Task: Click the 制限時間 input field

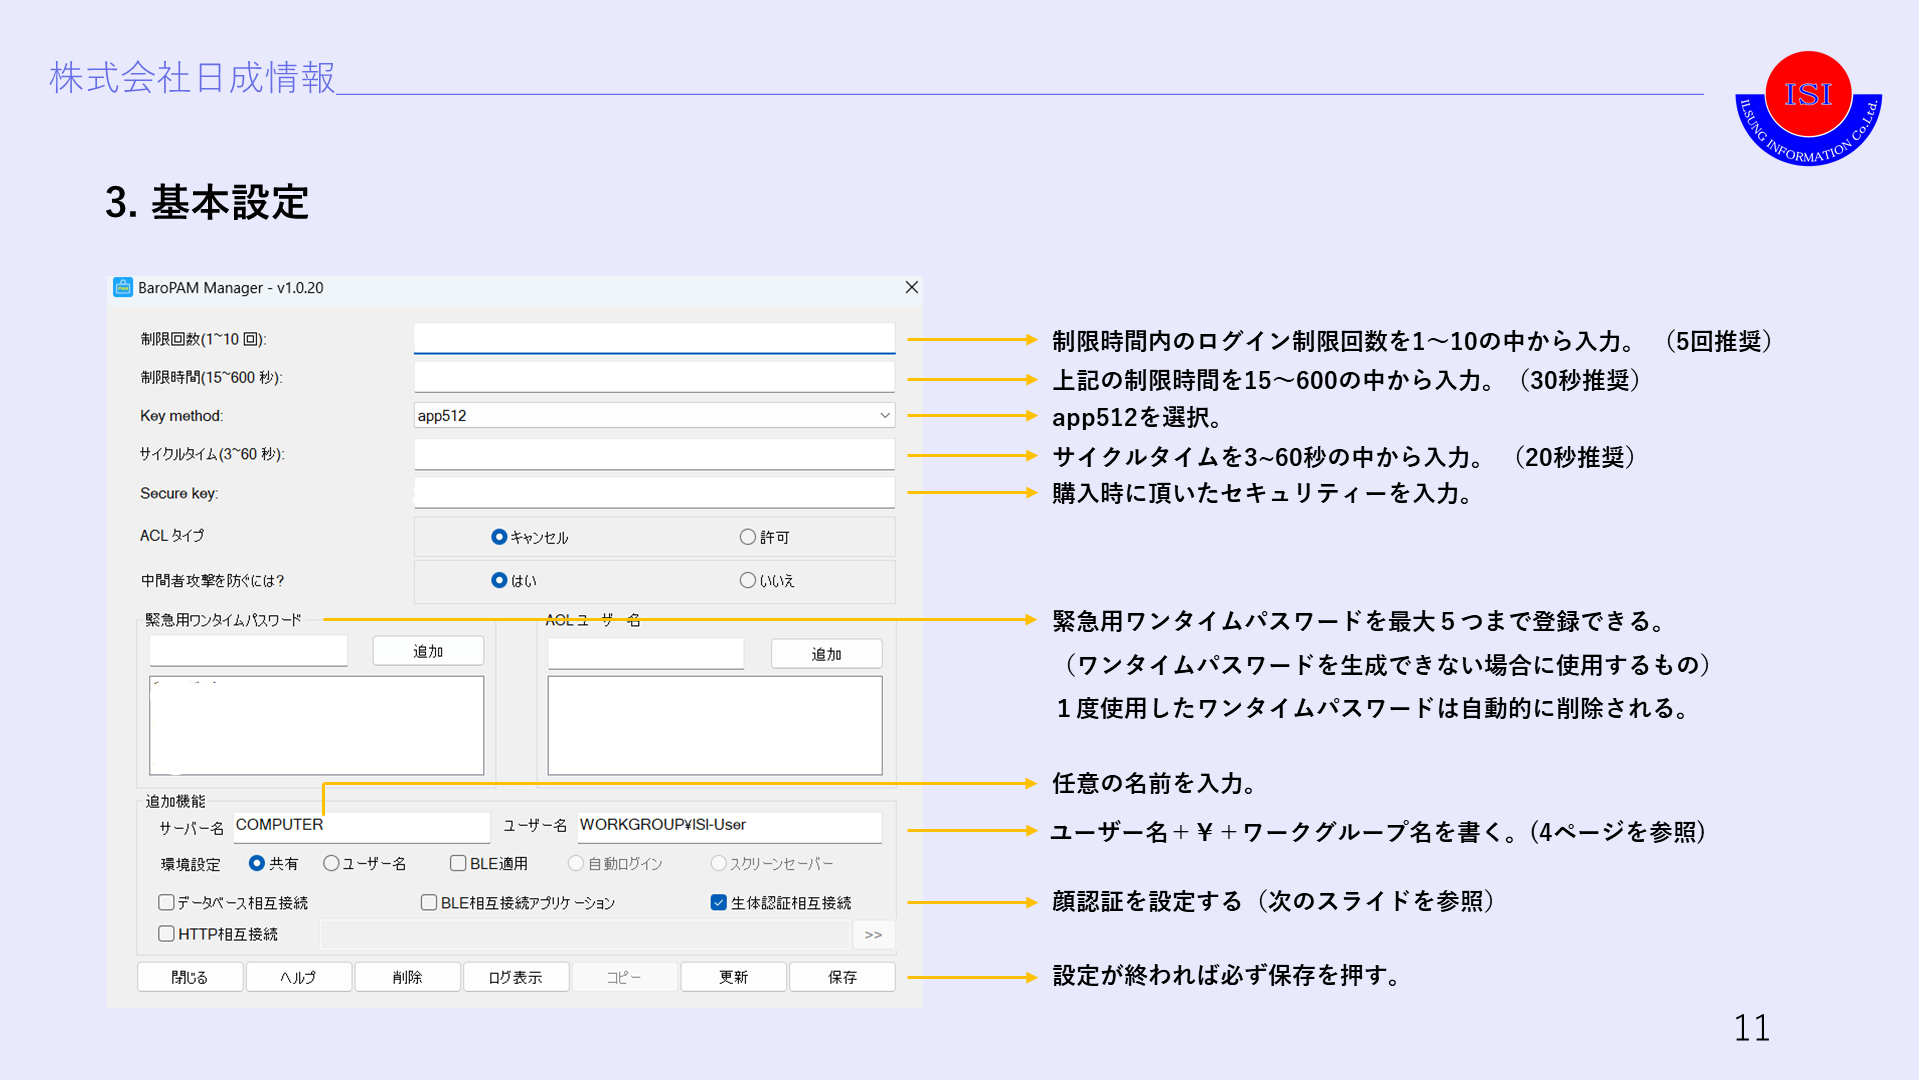Action: pyautogui.click(x=654, y=377)
